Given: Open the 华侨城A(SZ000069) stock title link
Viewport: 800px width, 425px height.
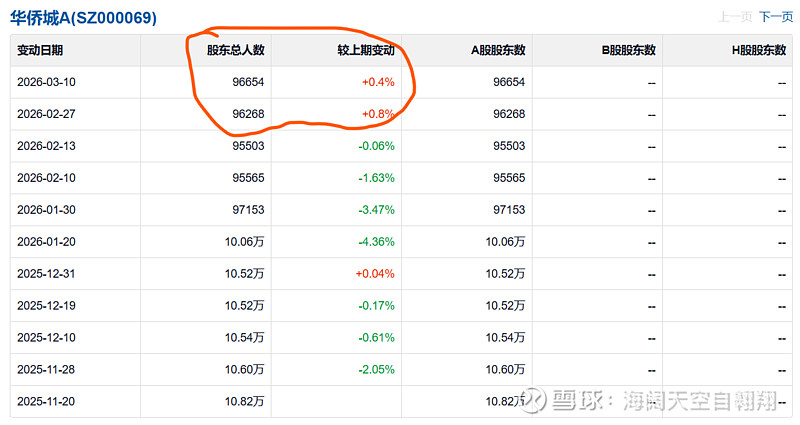Looking at the screenshot, I should [x=84, y=18].
